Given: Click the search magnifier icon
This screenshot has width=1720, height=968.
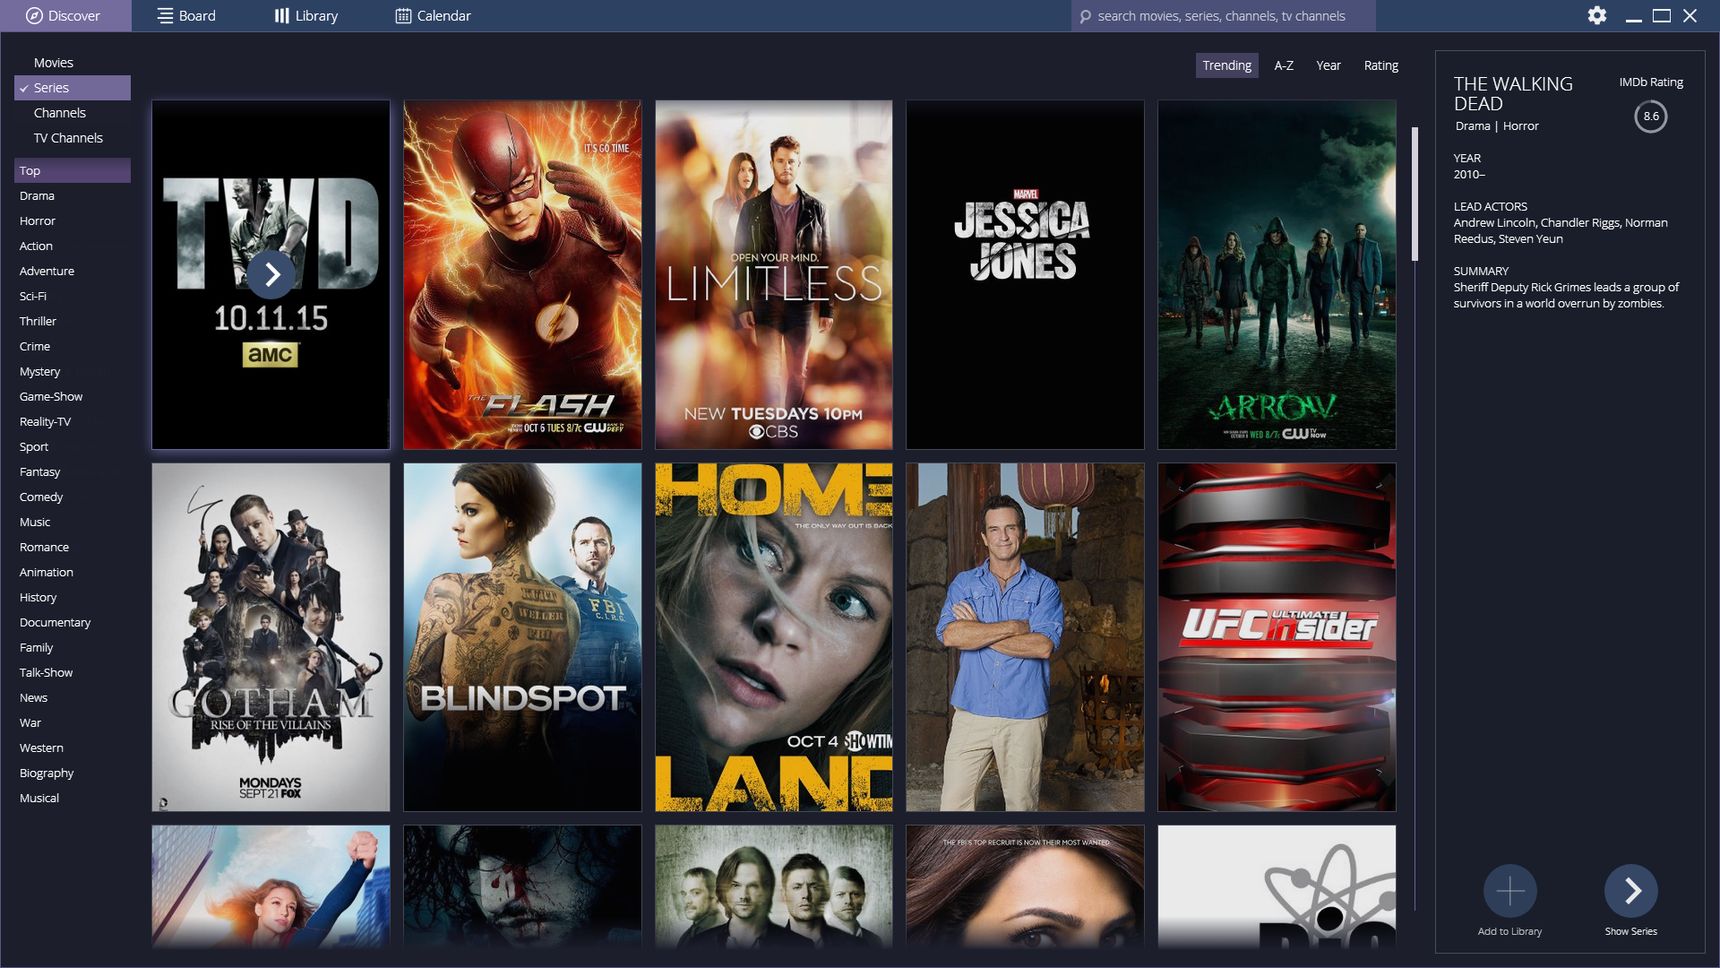Looking at the screenshot, I should tap(1085, 16).
